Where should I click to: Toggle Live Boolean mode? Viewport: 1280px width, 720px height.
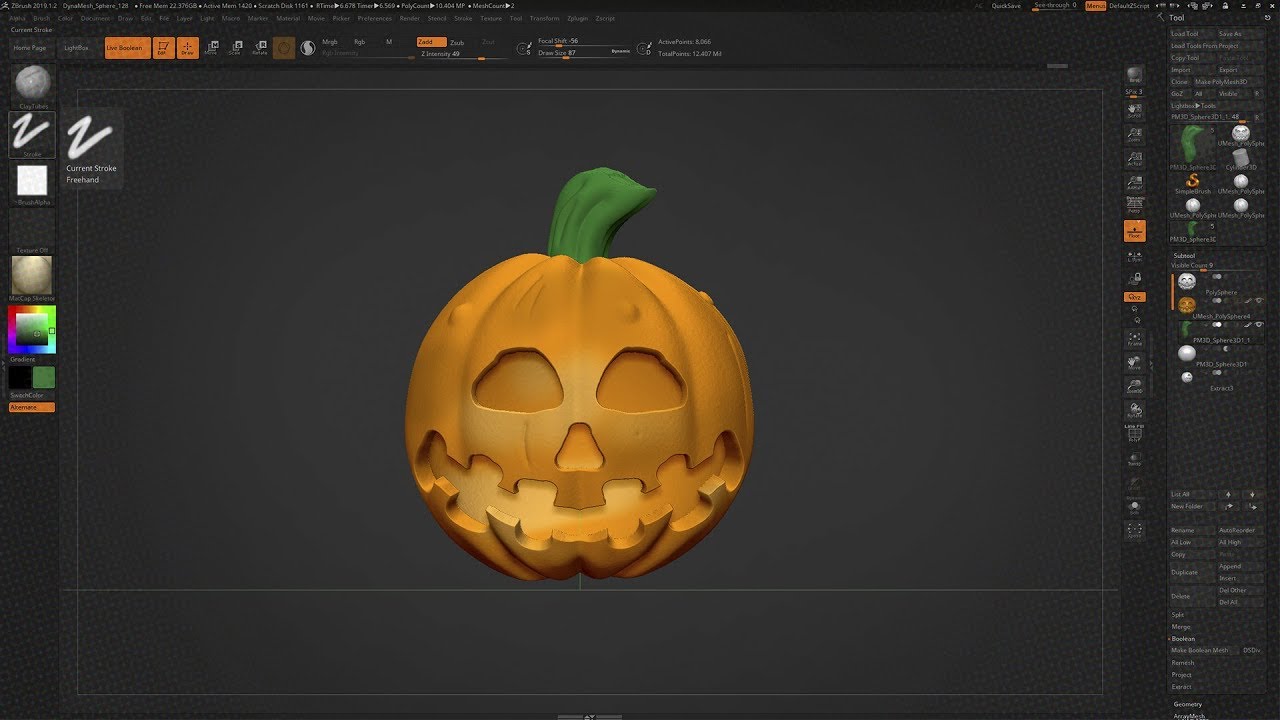coord(127,48)
